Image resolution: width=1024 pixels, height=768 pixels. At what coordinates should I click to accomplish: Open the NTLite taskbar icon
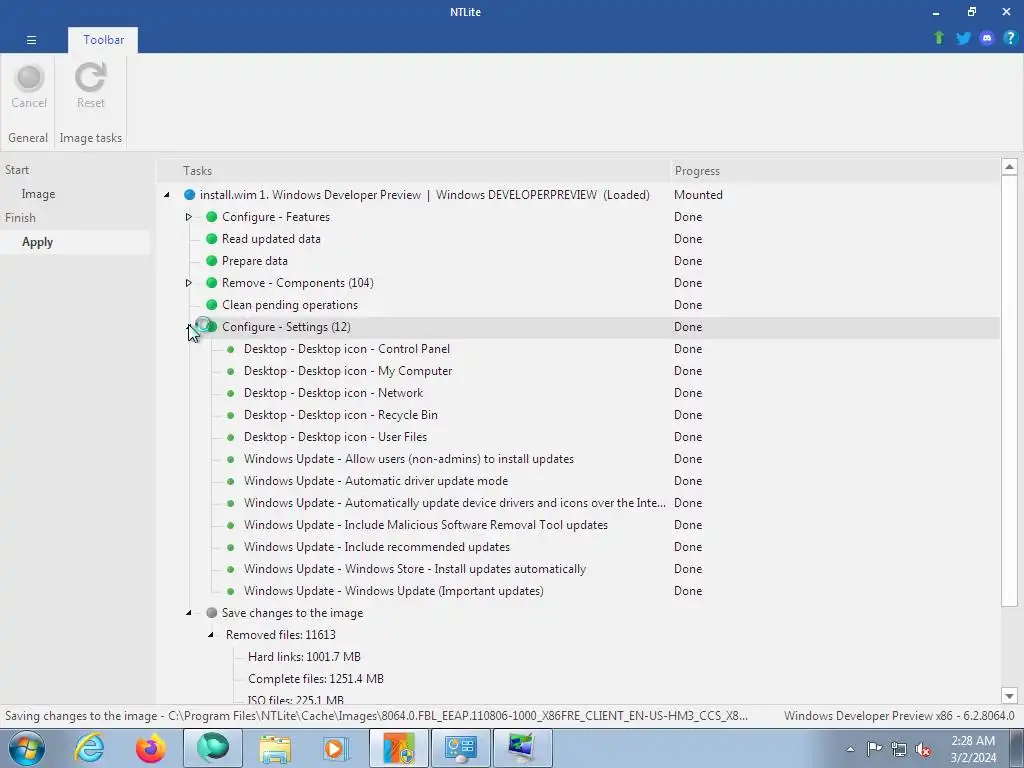click(x=213, y=748)
